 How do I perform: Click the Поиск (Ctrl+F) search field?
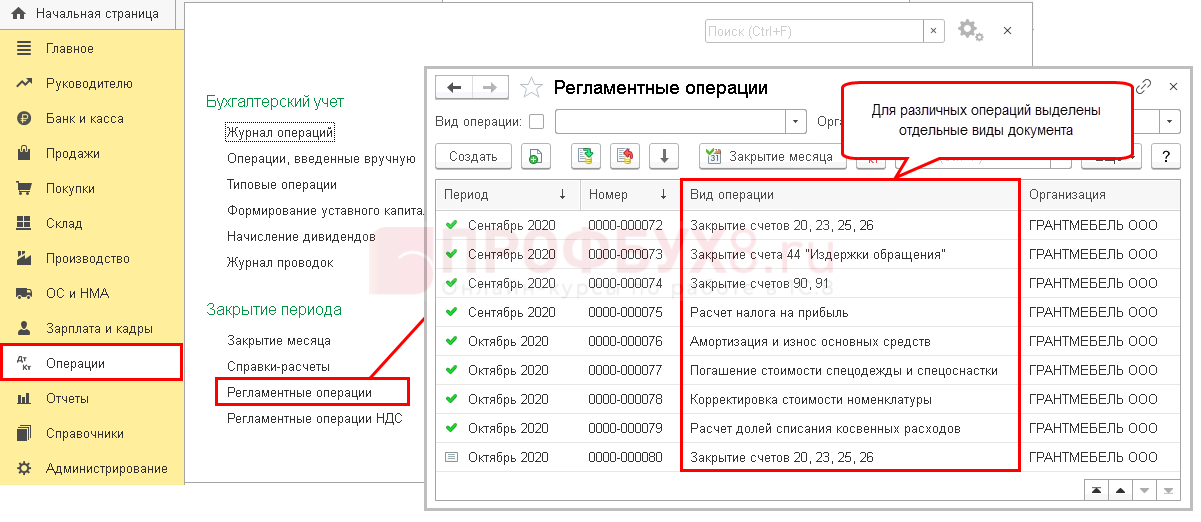814,32
